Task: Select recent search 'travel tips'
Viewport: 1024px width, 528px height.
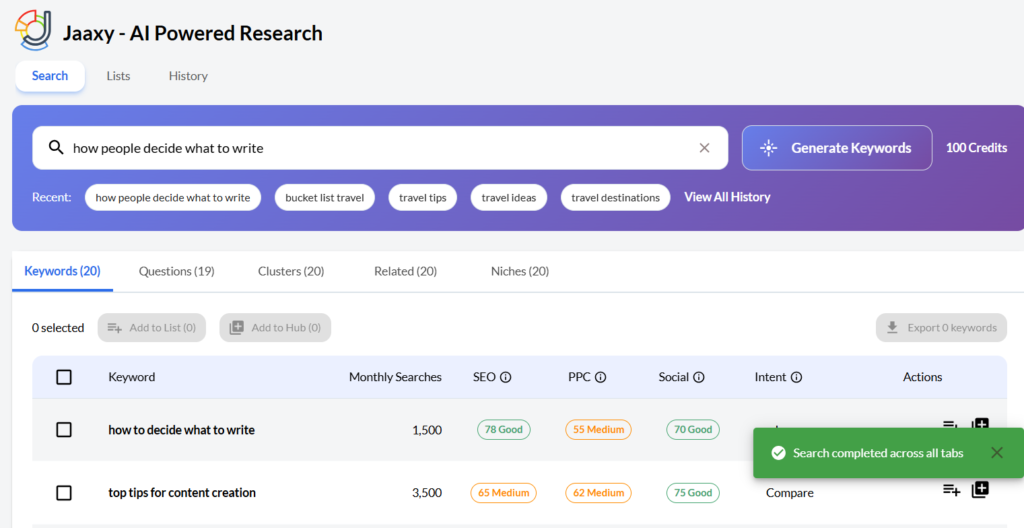Action: tap(423, 197)
